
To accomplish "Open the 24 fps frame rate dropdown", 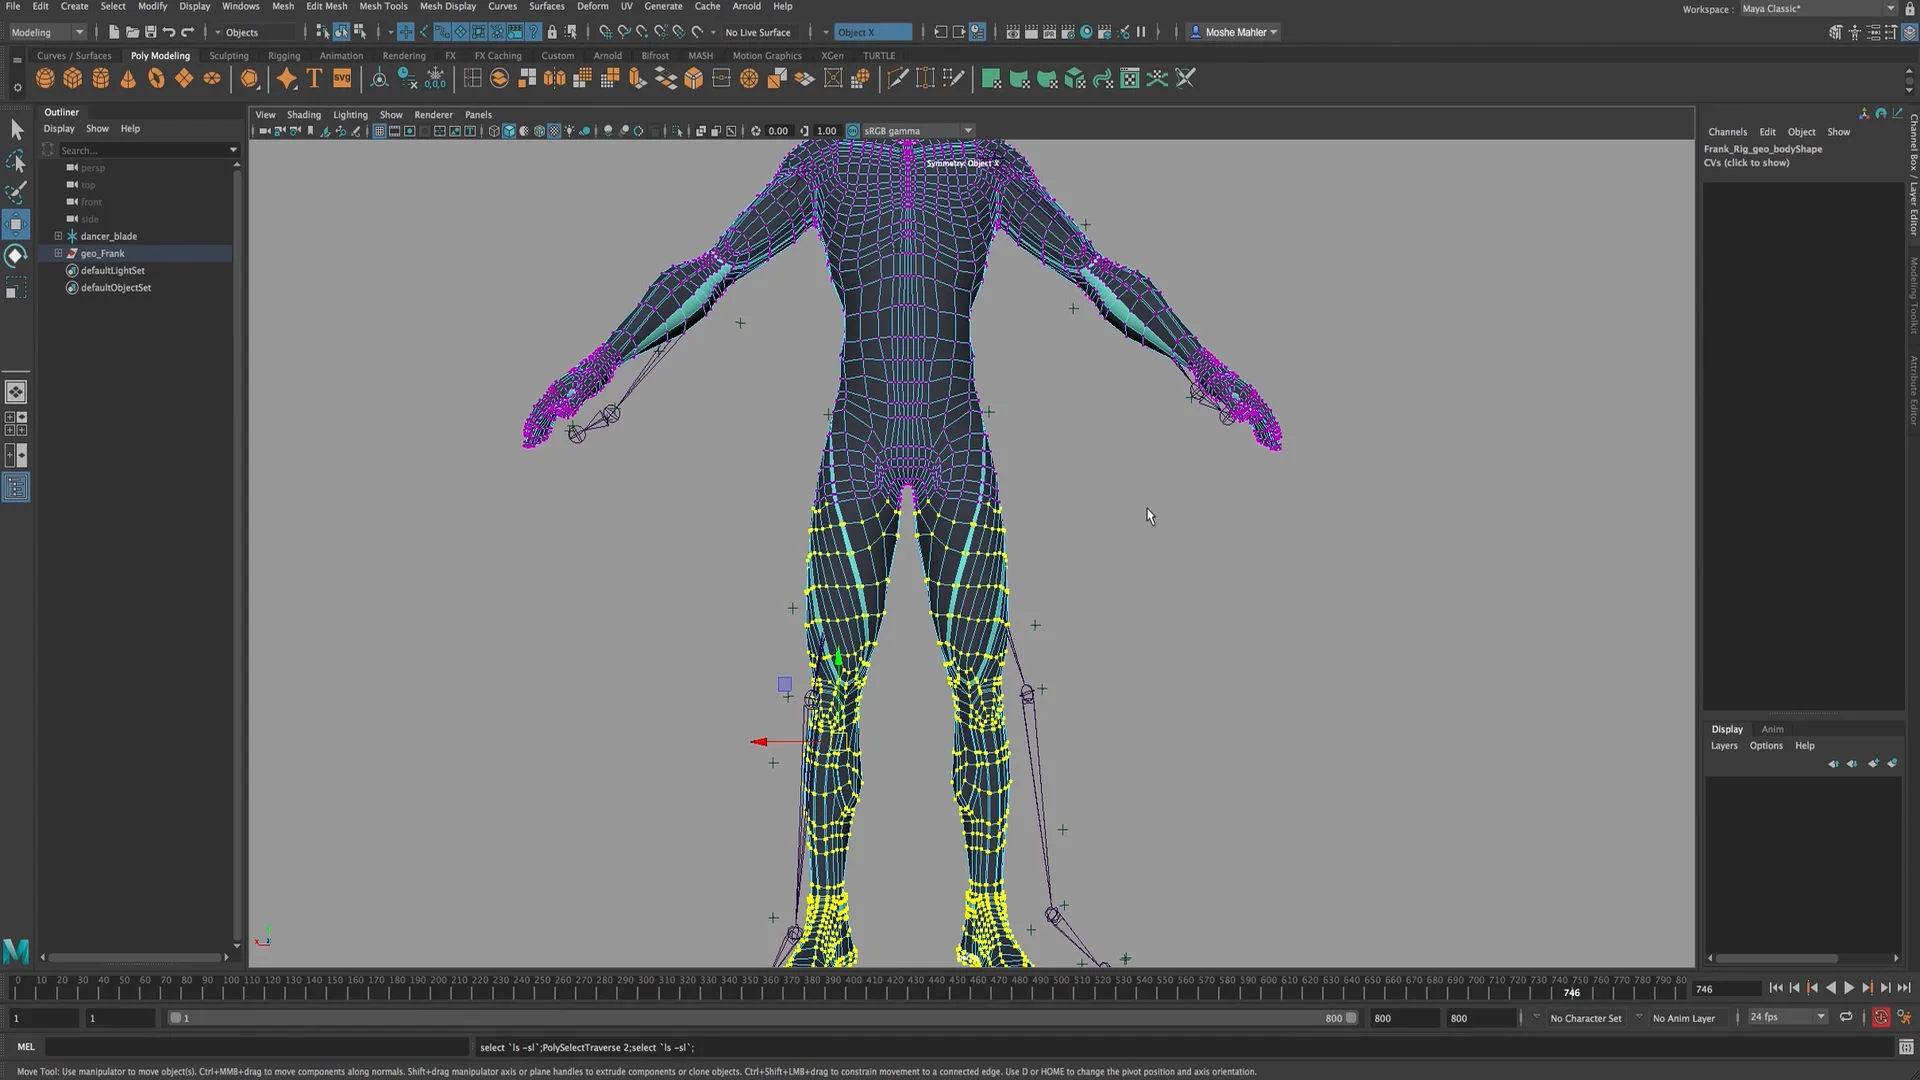I will click(x=1788, y=1018).
